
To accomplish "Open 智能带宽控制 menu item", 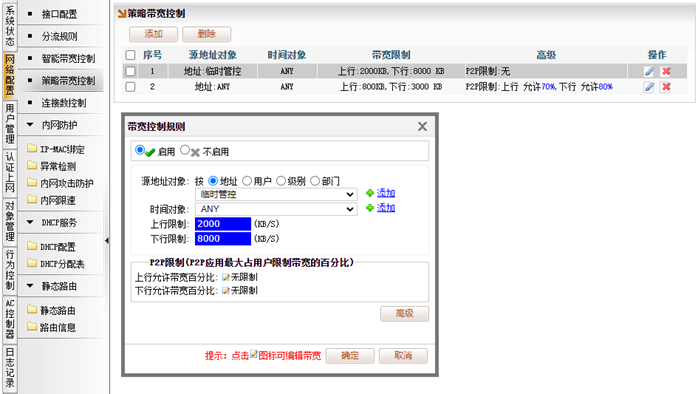I will pos(68,59).
